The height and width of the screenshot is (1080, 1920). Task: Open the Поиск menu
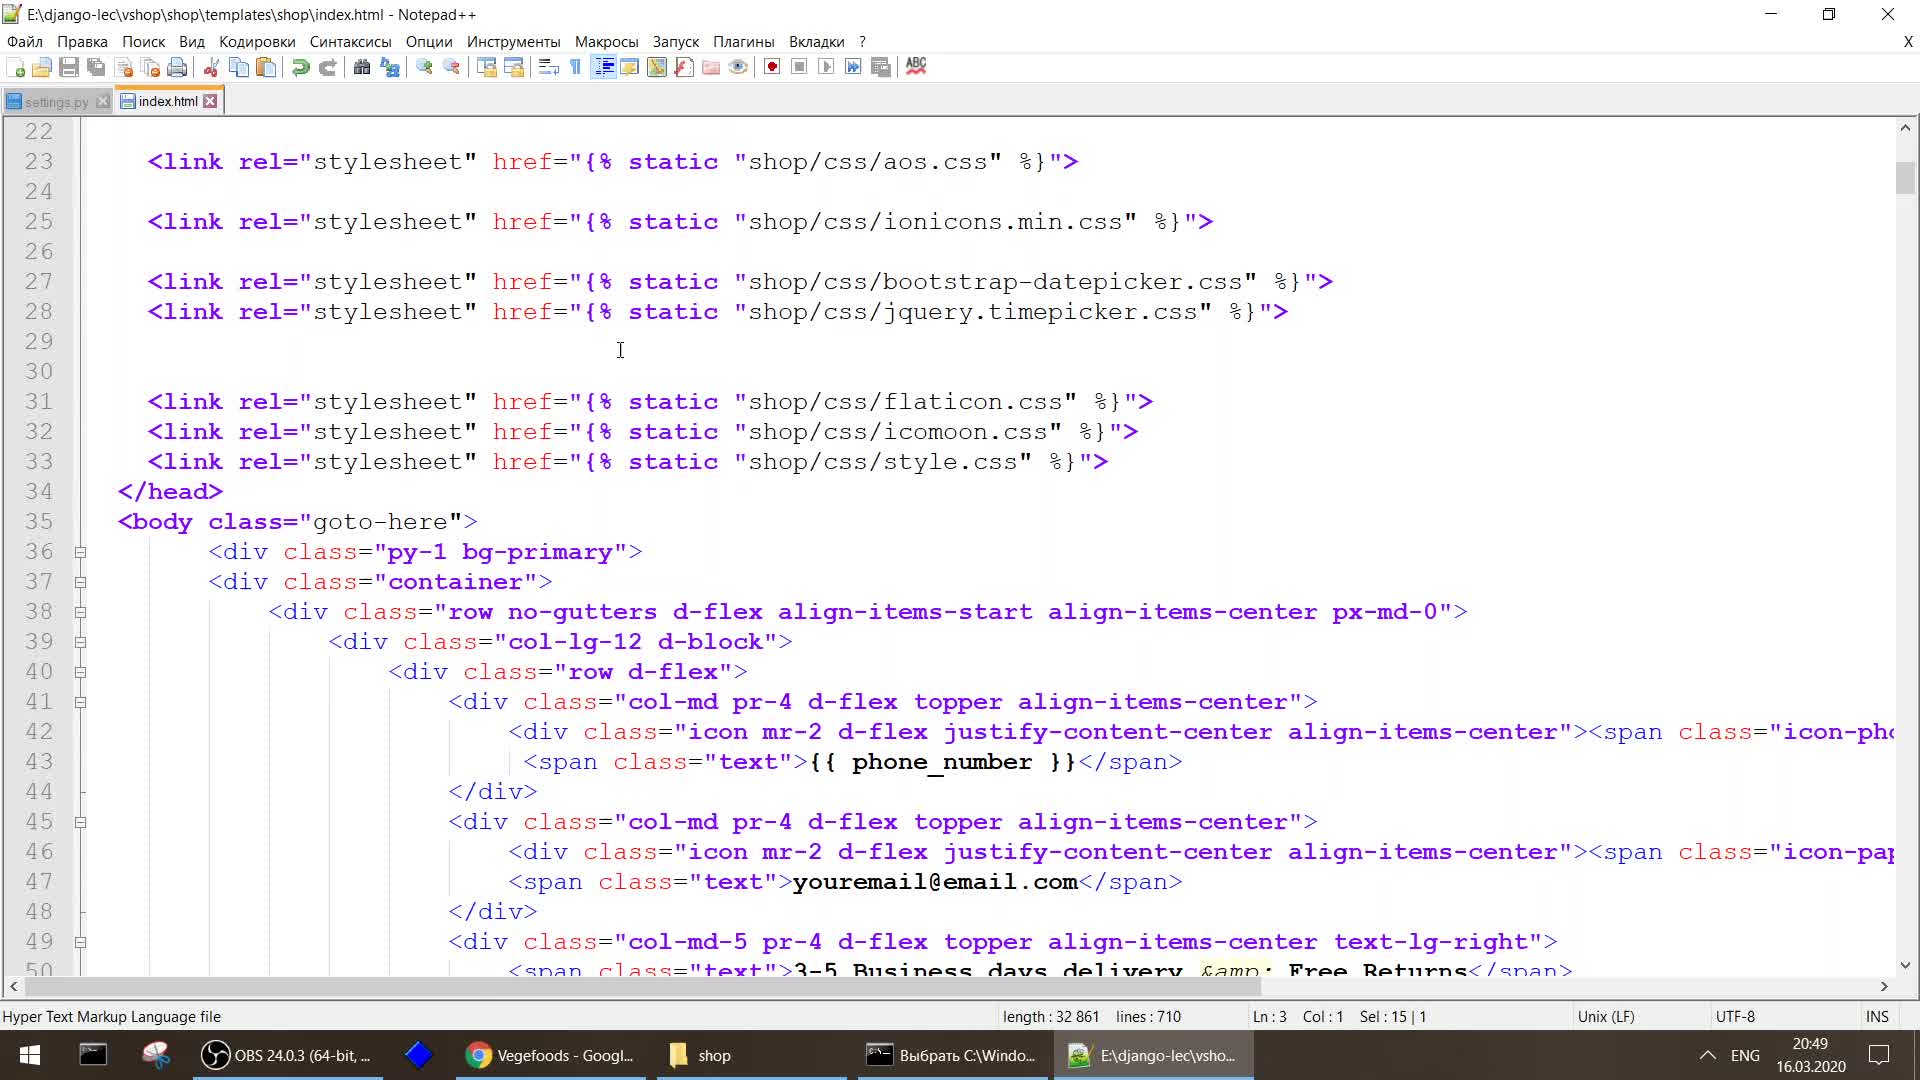[x=143, y=42]
